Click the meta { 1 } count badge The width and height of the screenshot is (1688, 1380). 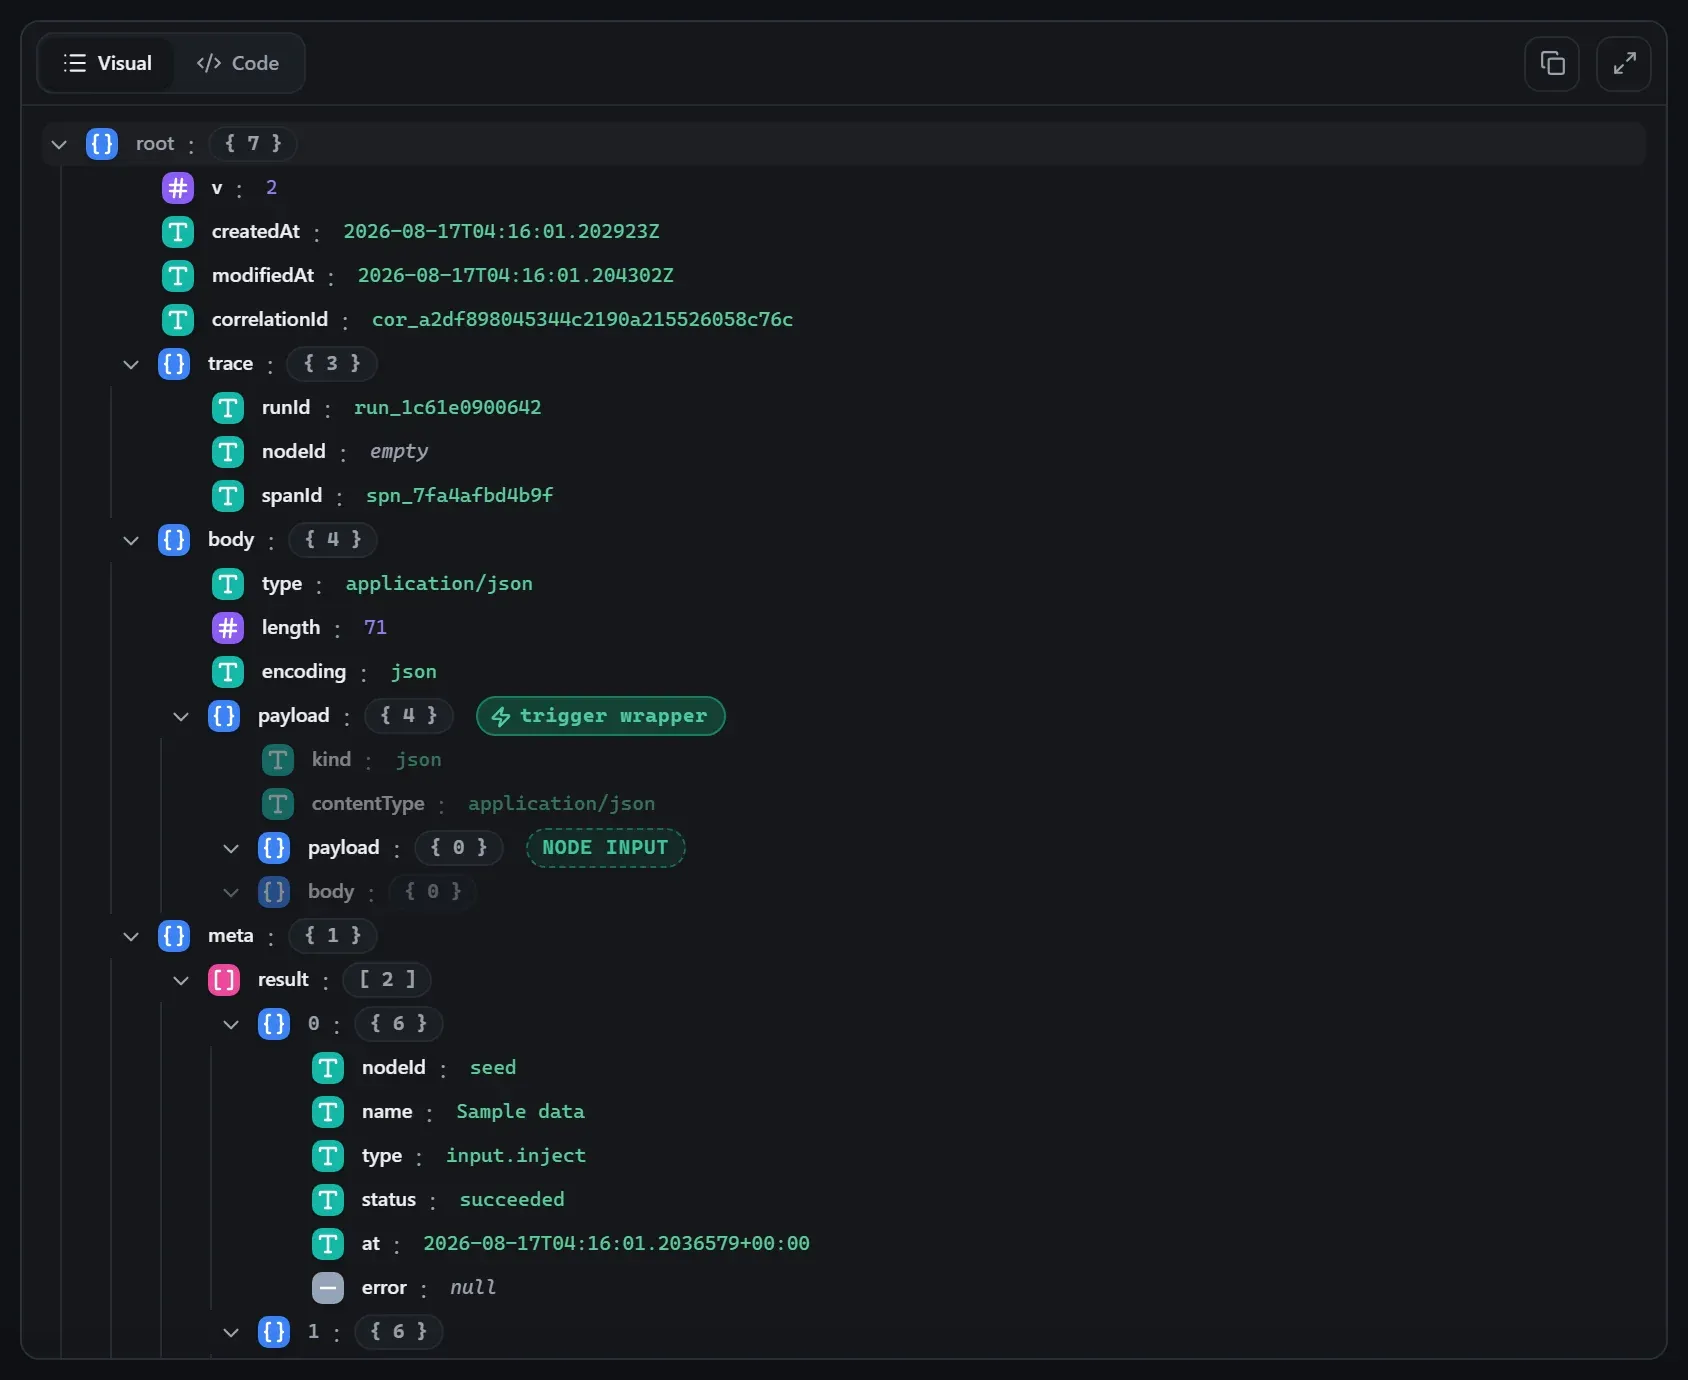333,936
